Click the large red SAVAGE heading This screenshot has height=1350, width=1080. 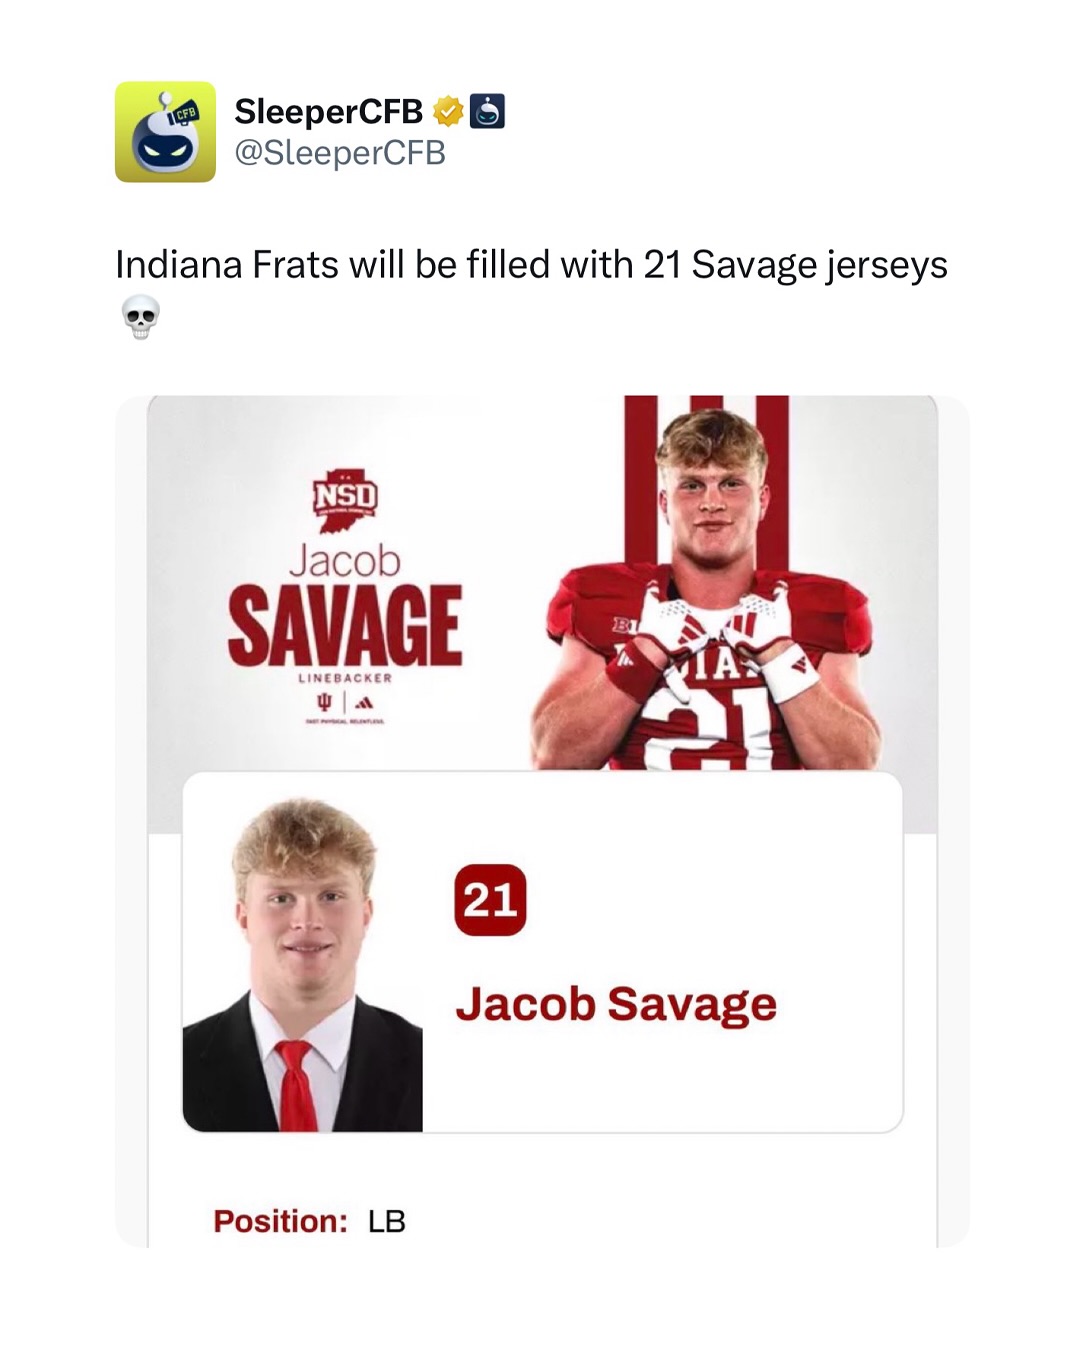pos(345,627)
